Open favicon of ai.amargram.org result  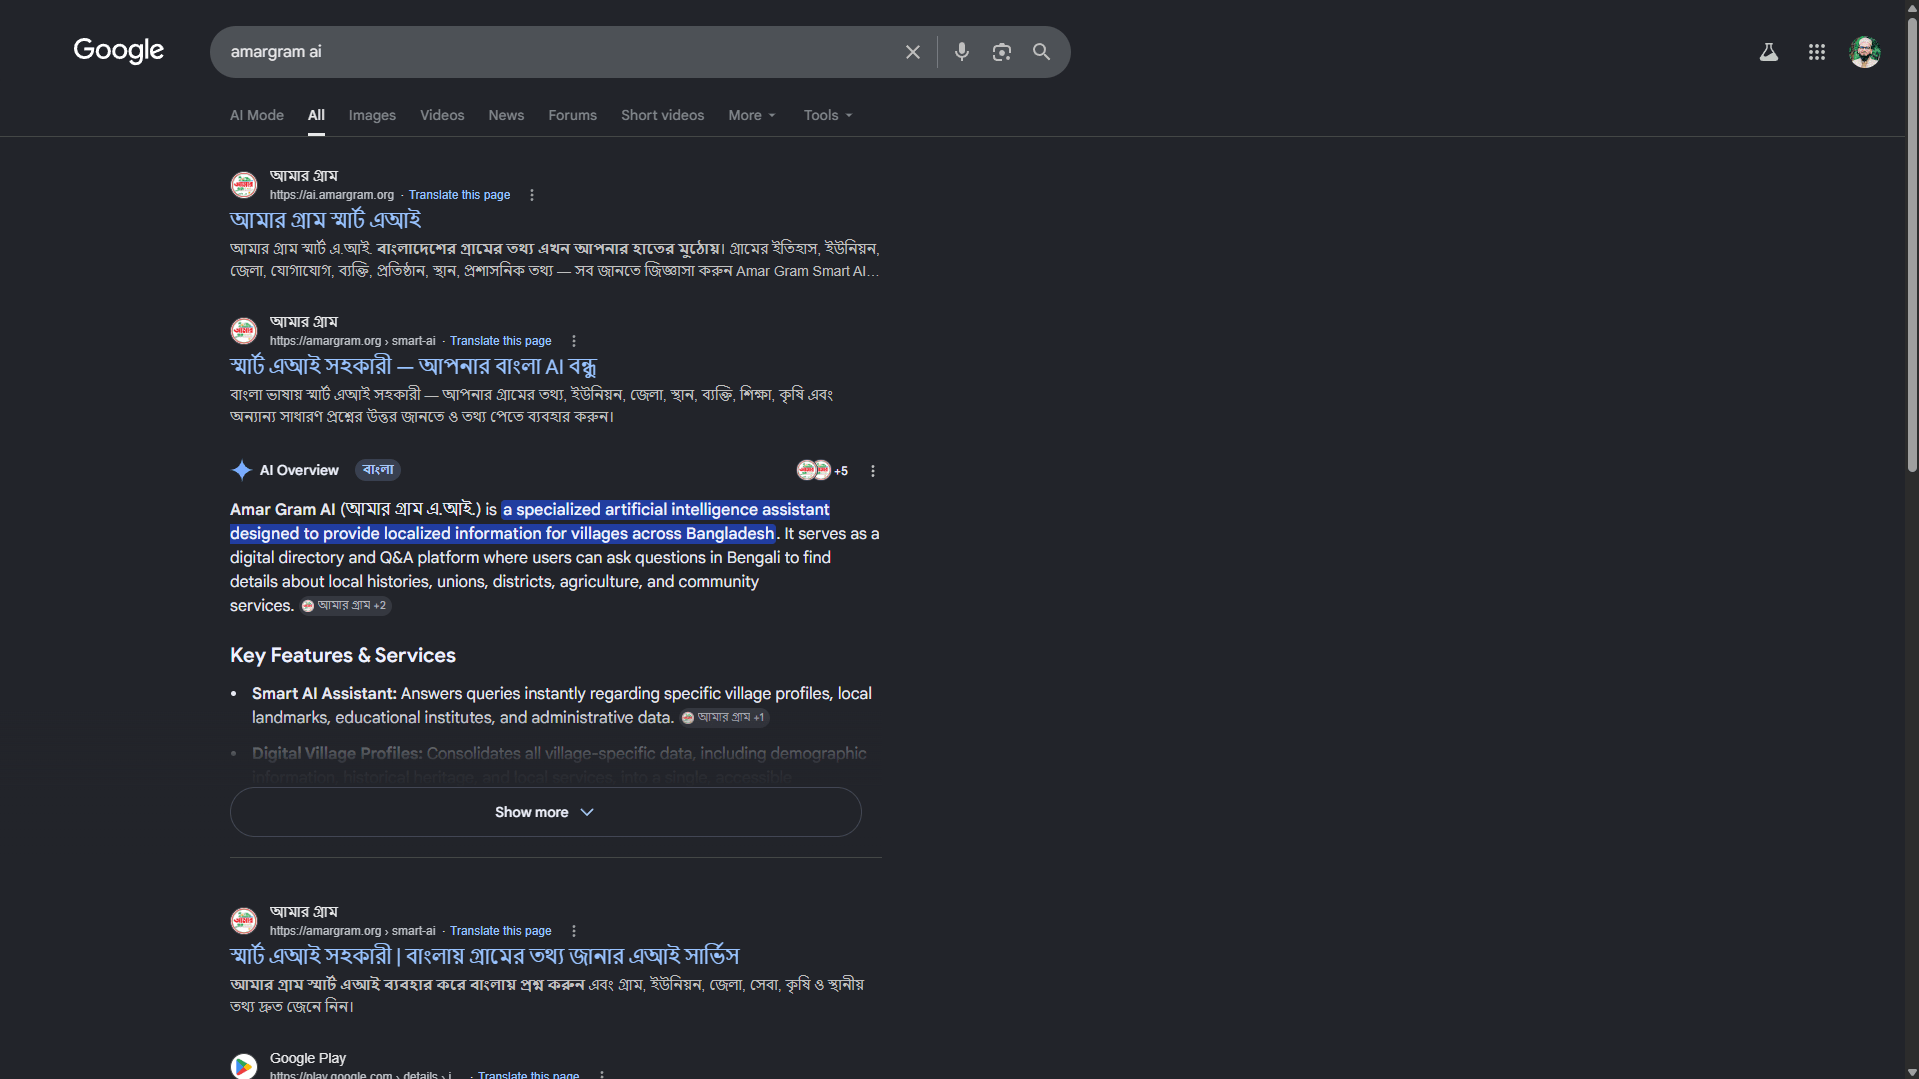click(244, 185)
